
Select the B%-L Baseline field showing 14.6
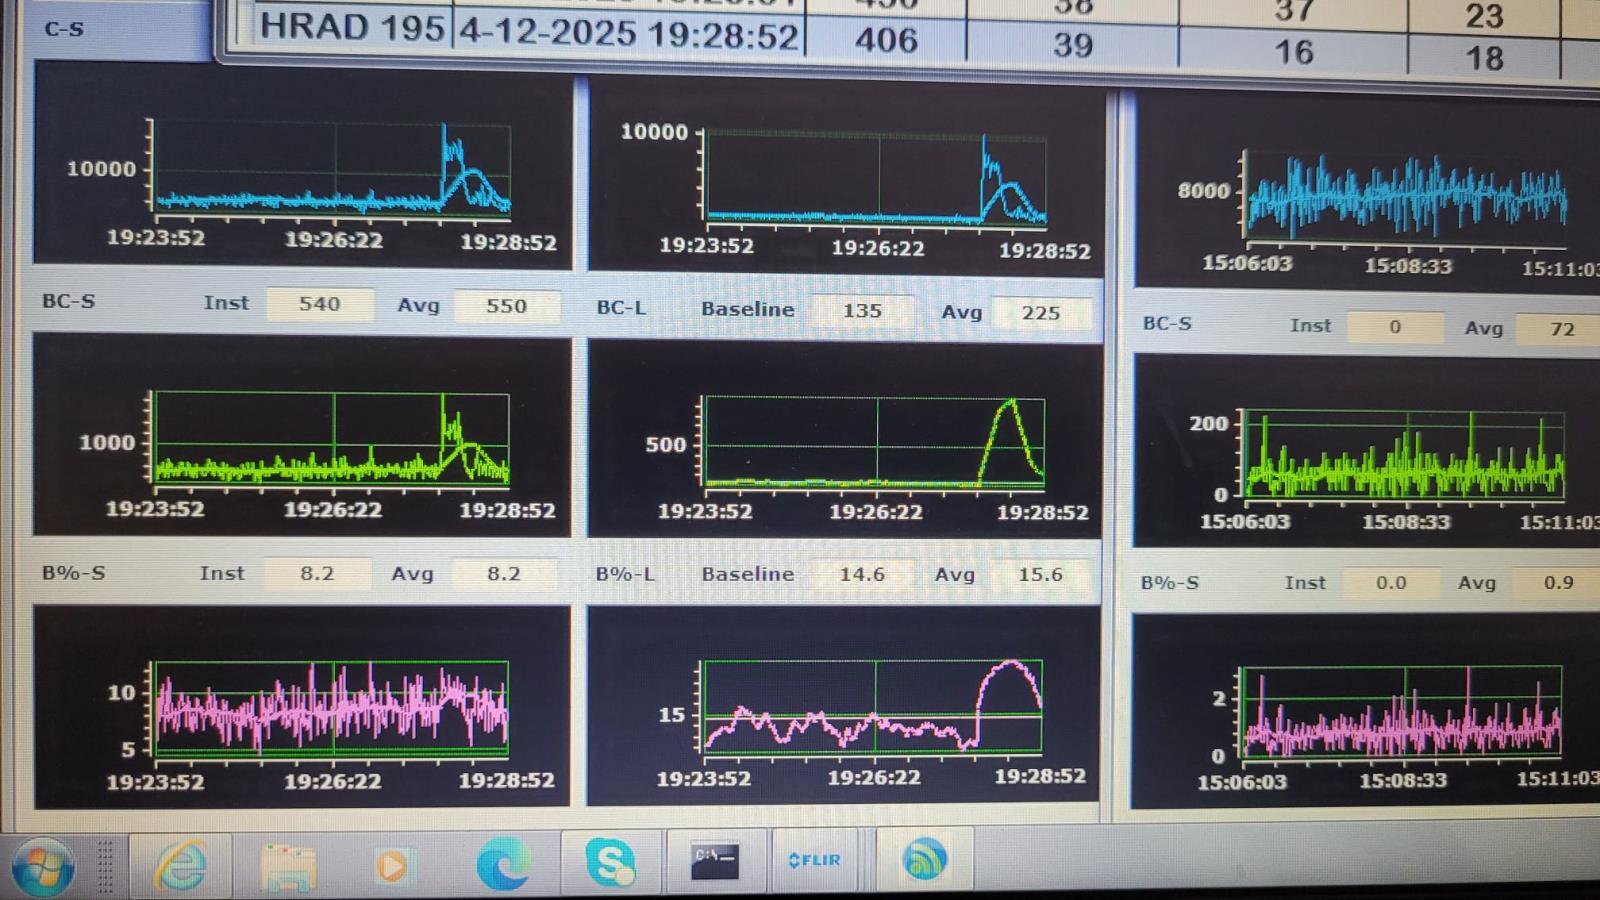coord(861,576)
